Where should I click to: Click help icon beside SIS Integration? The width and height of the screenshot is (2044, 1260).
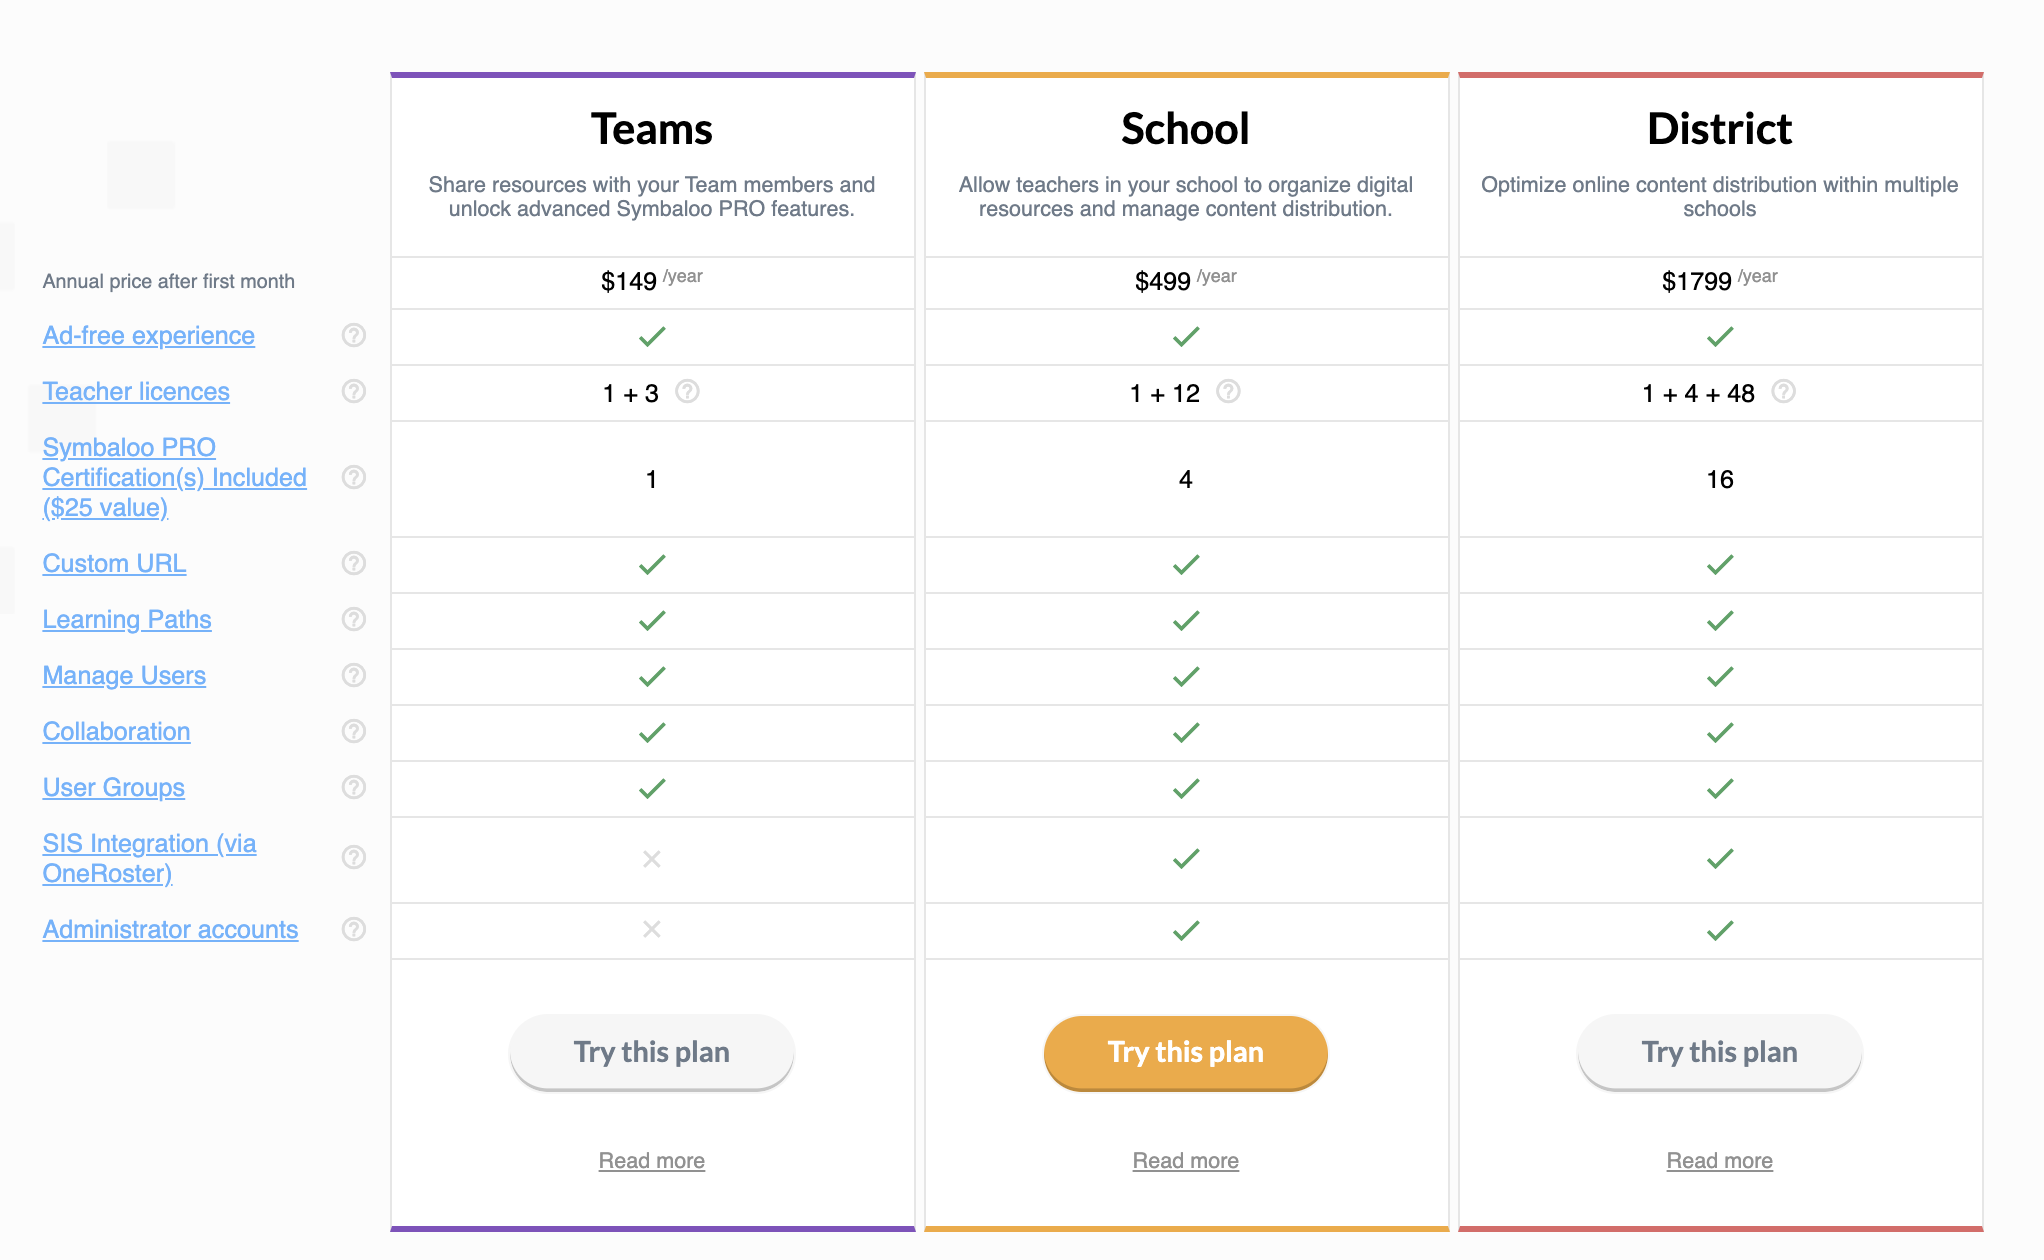click(354, 857)
